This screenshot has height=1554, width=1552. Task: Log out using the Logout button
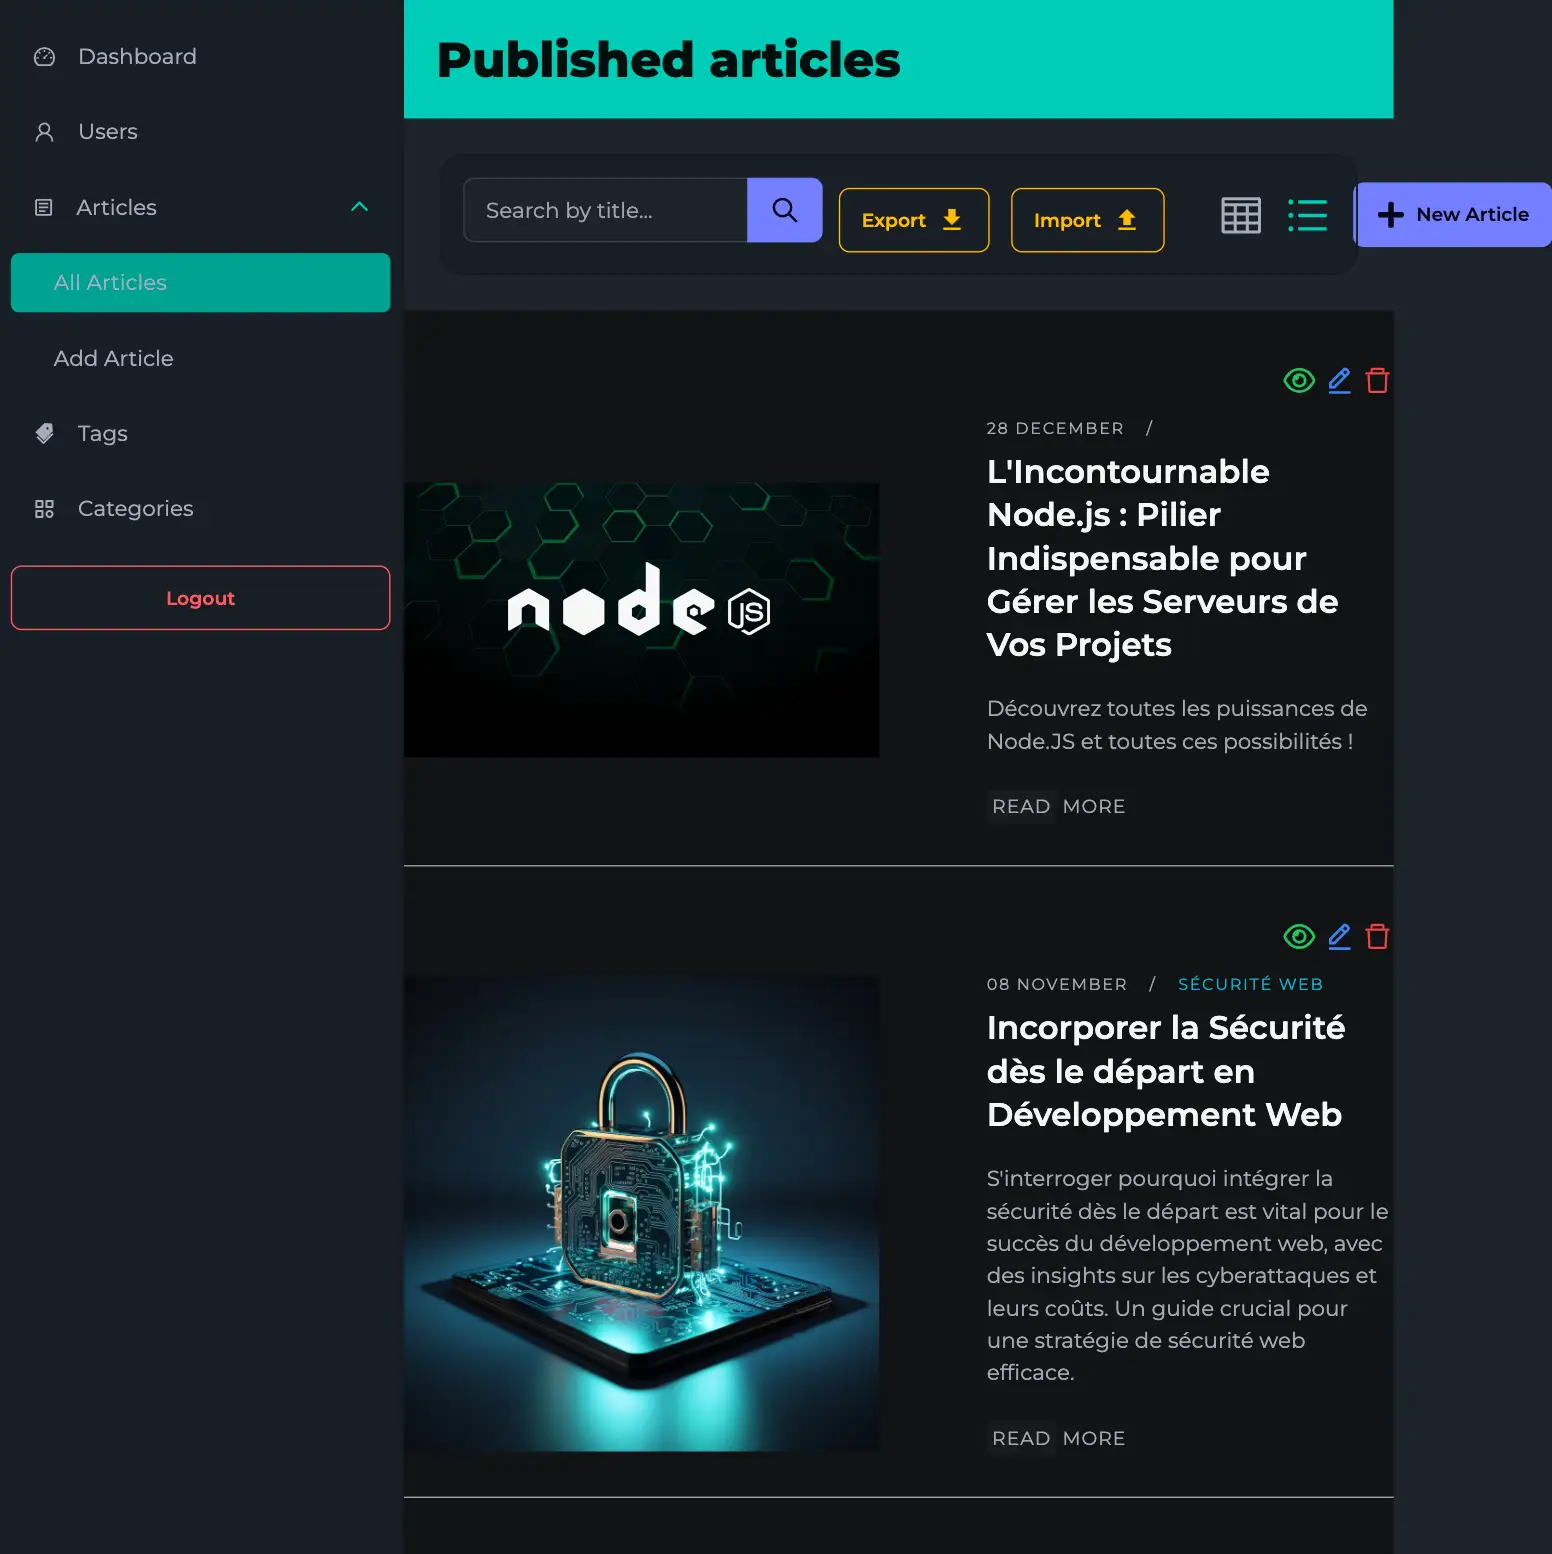[200, 598]
